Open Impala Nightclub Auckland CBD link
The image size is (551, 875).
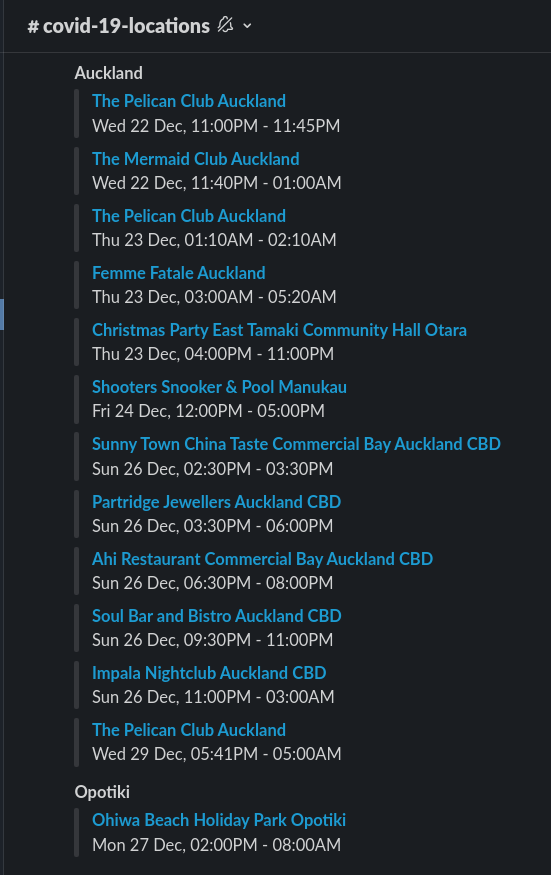point(209,673)
